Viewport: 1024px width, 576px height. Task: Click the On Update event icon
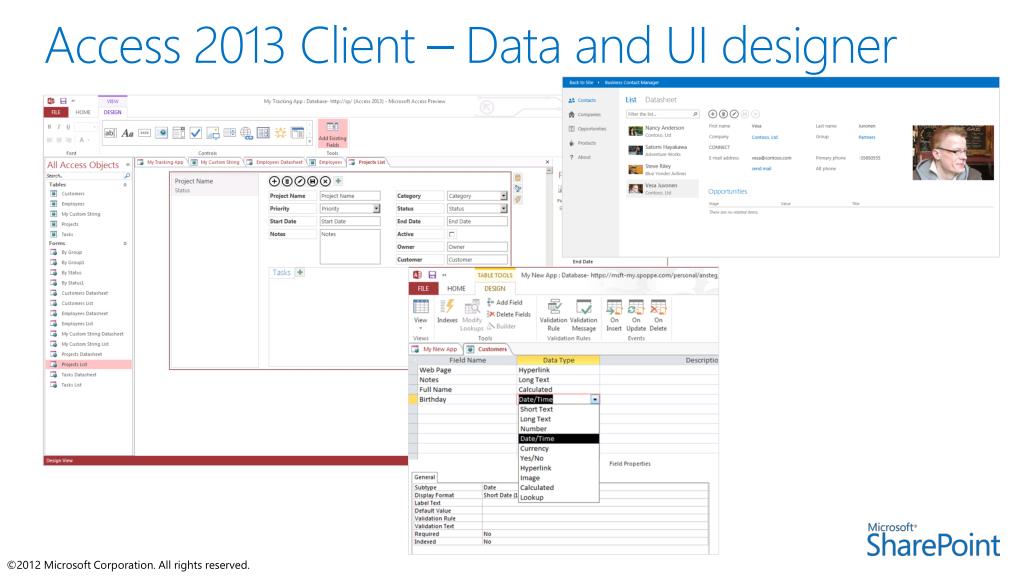636,315
